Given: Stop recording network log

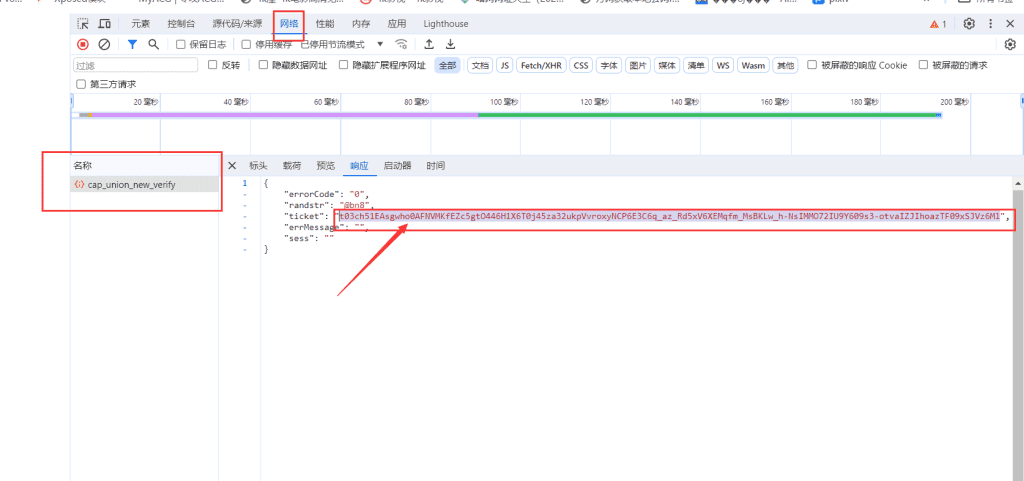Looking at the screenshot, I should pos(83,44).
